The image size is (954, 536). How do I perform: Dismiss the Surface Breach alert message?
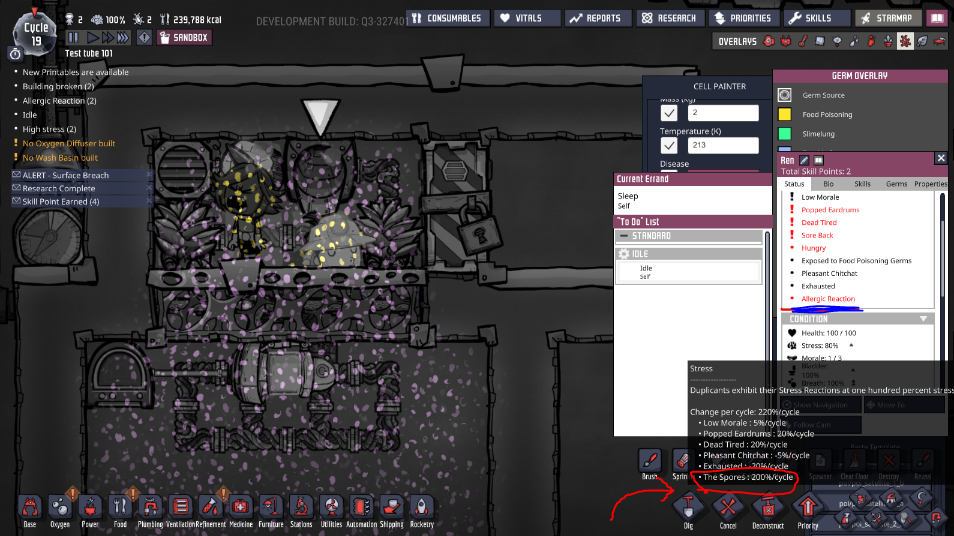(149, 175)
